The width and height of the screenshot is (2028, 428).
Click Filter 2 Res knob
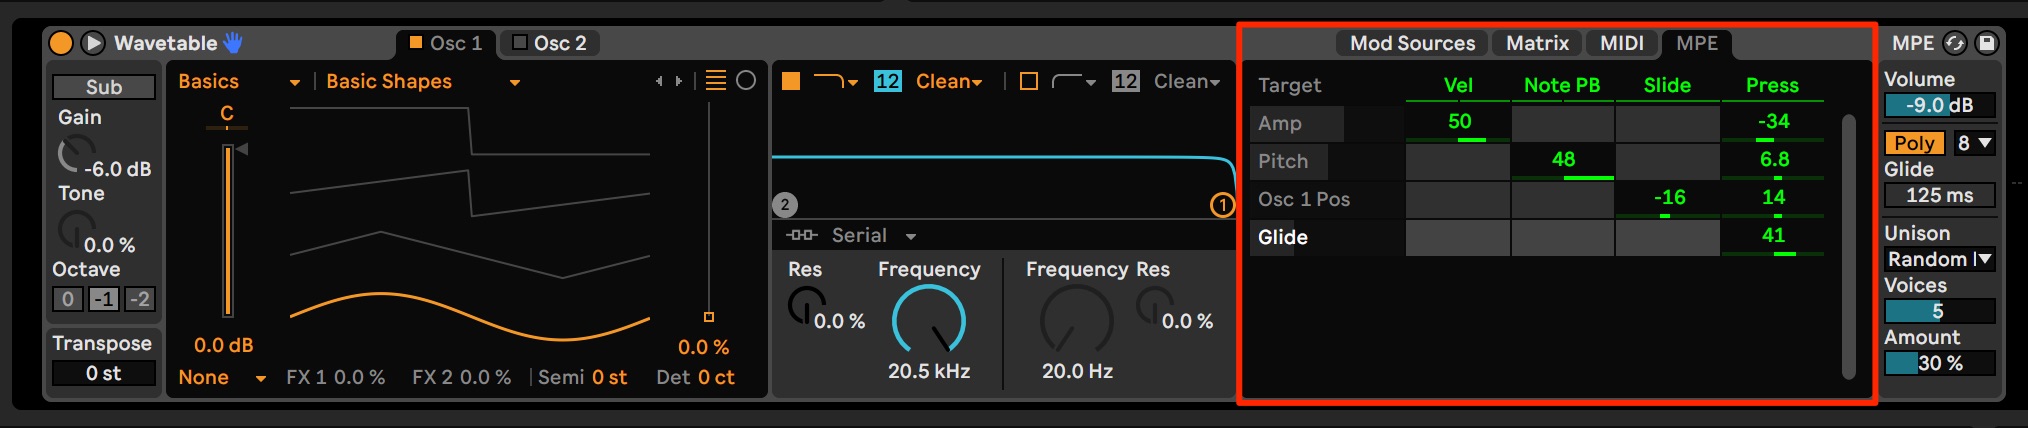[1155, 305]
